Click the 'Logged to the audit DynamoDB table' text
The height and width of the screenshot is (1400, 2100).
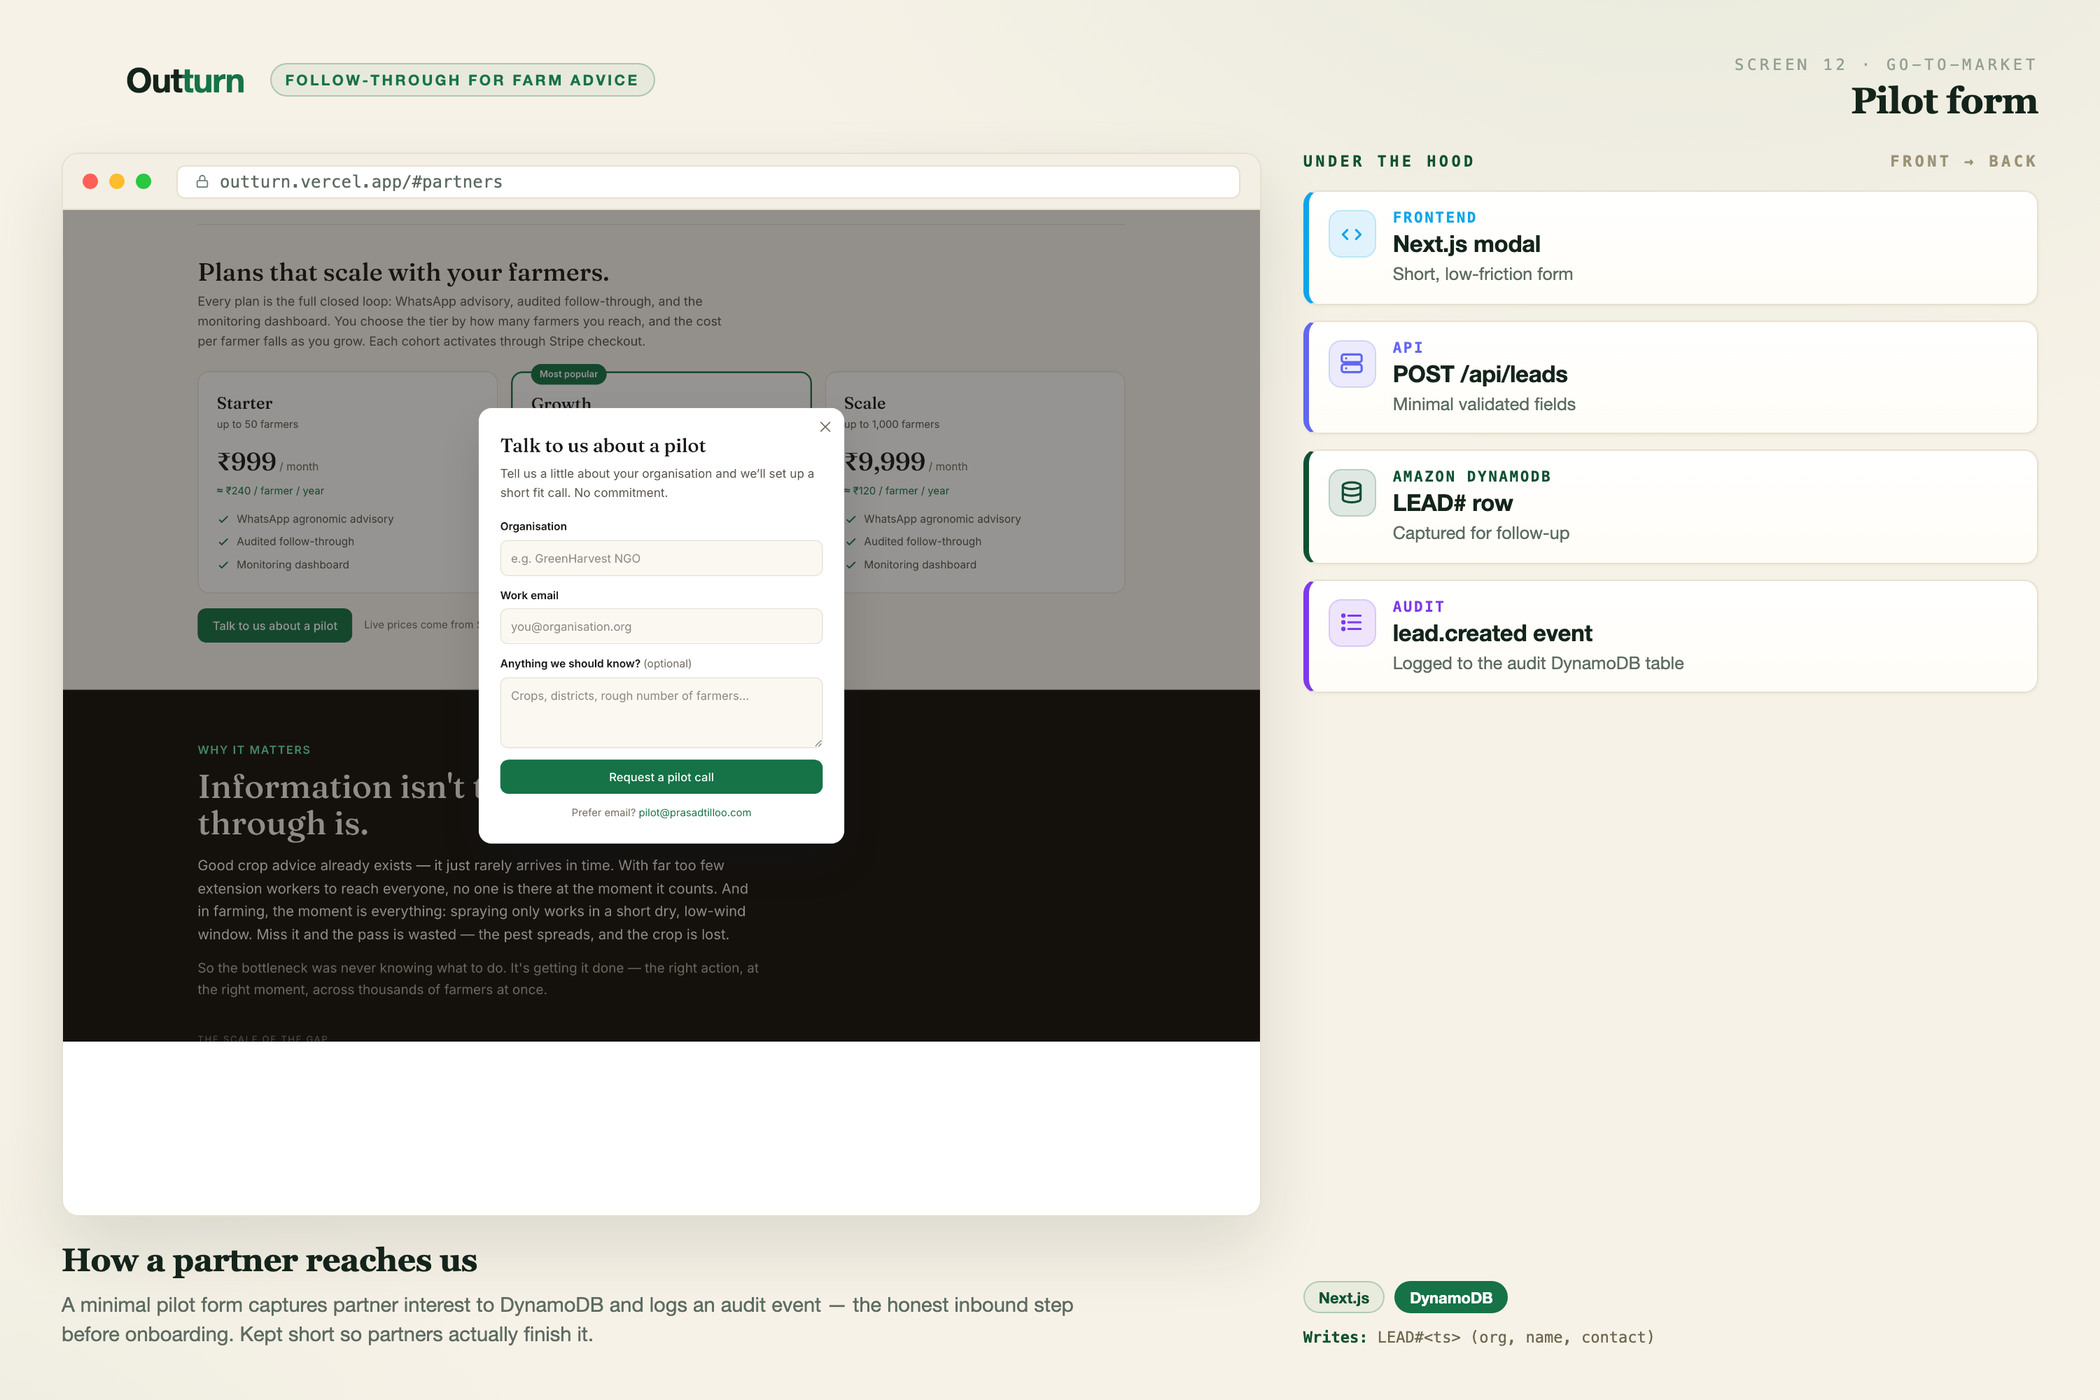1538,663
